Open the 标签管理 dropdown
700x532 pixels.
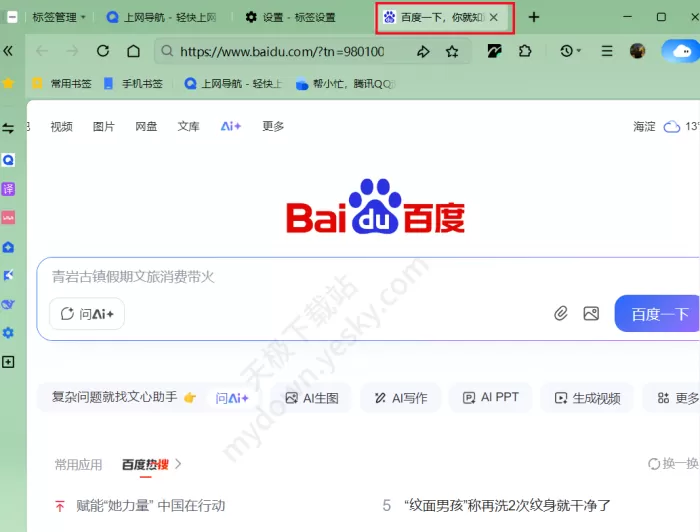58,17
